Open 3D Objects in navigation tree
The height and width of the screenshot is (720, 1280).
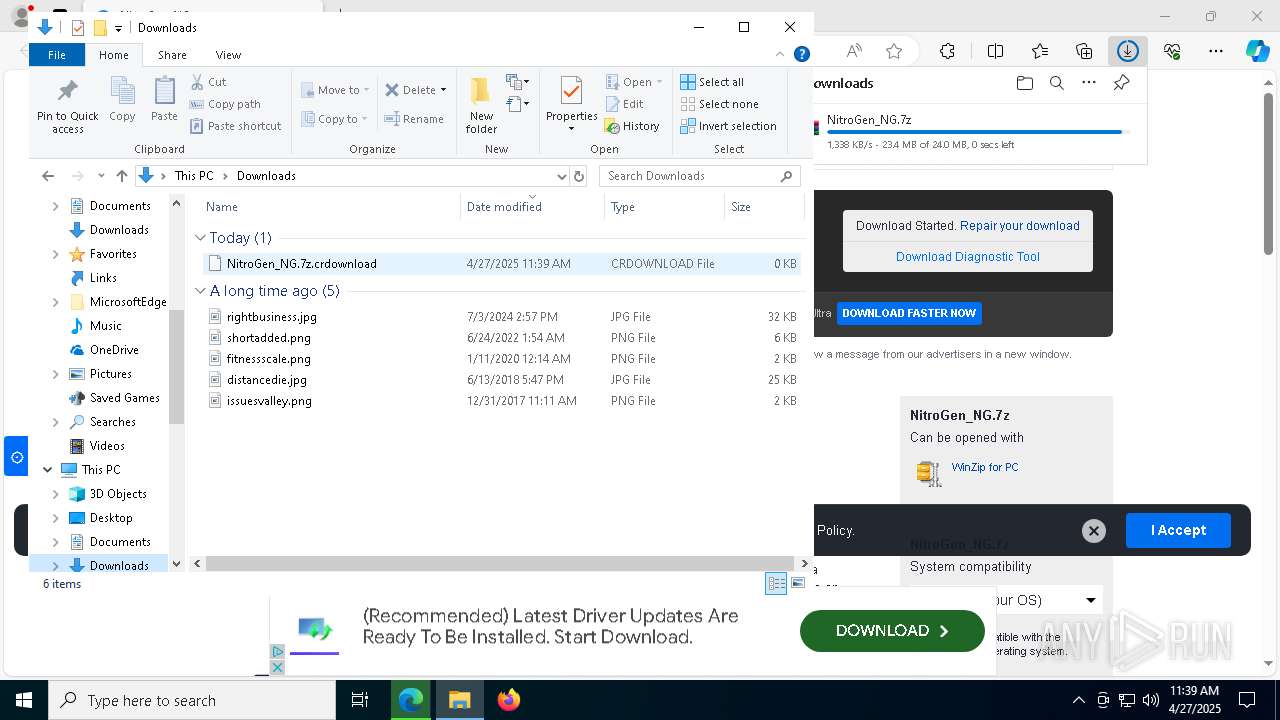118,494
